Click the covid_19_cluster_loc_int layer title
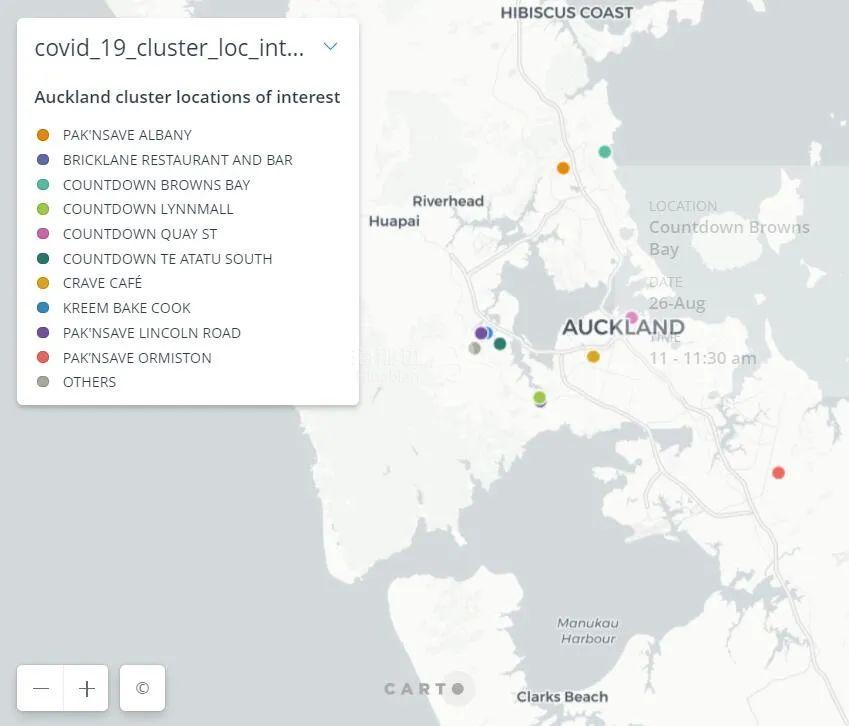This screenshot has height=726, width=849. (169, 48)
